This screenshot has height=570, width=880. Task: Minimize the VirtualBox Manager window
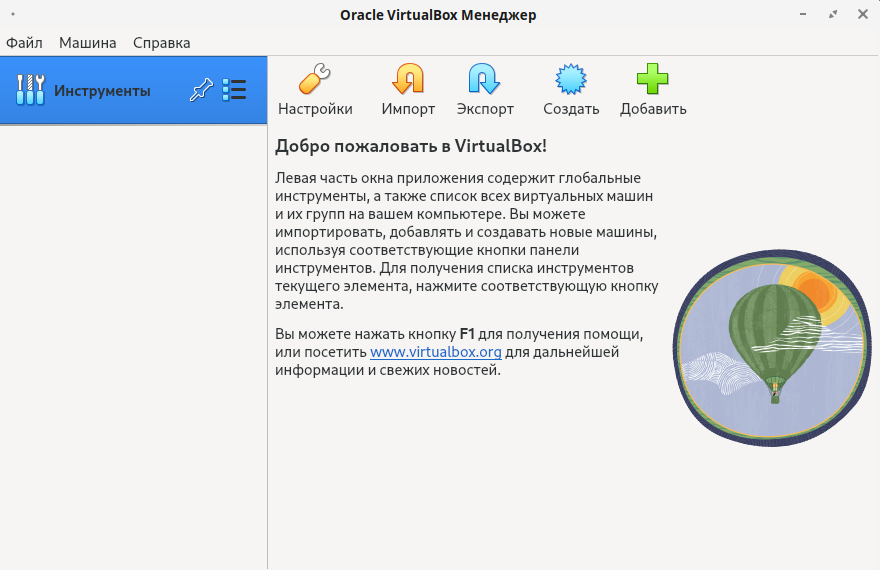pyautogui.click(x=805, y=14)
